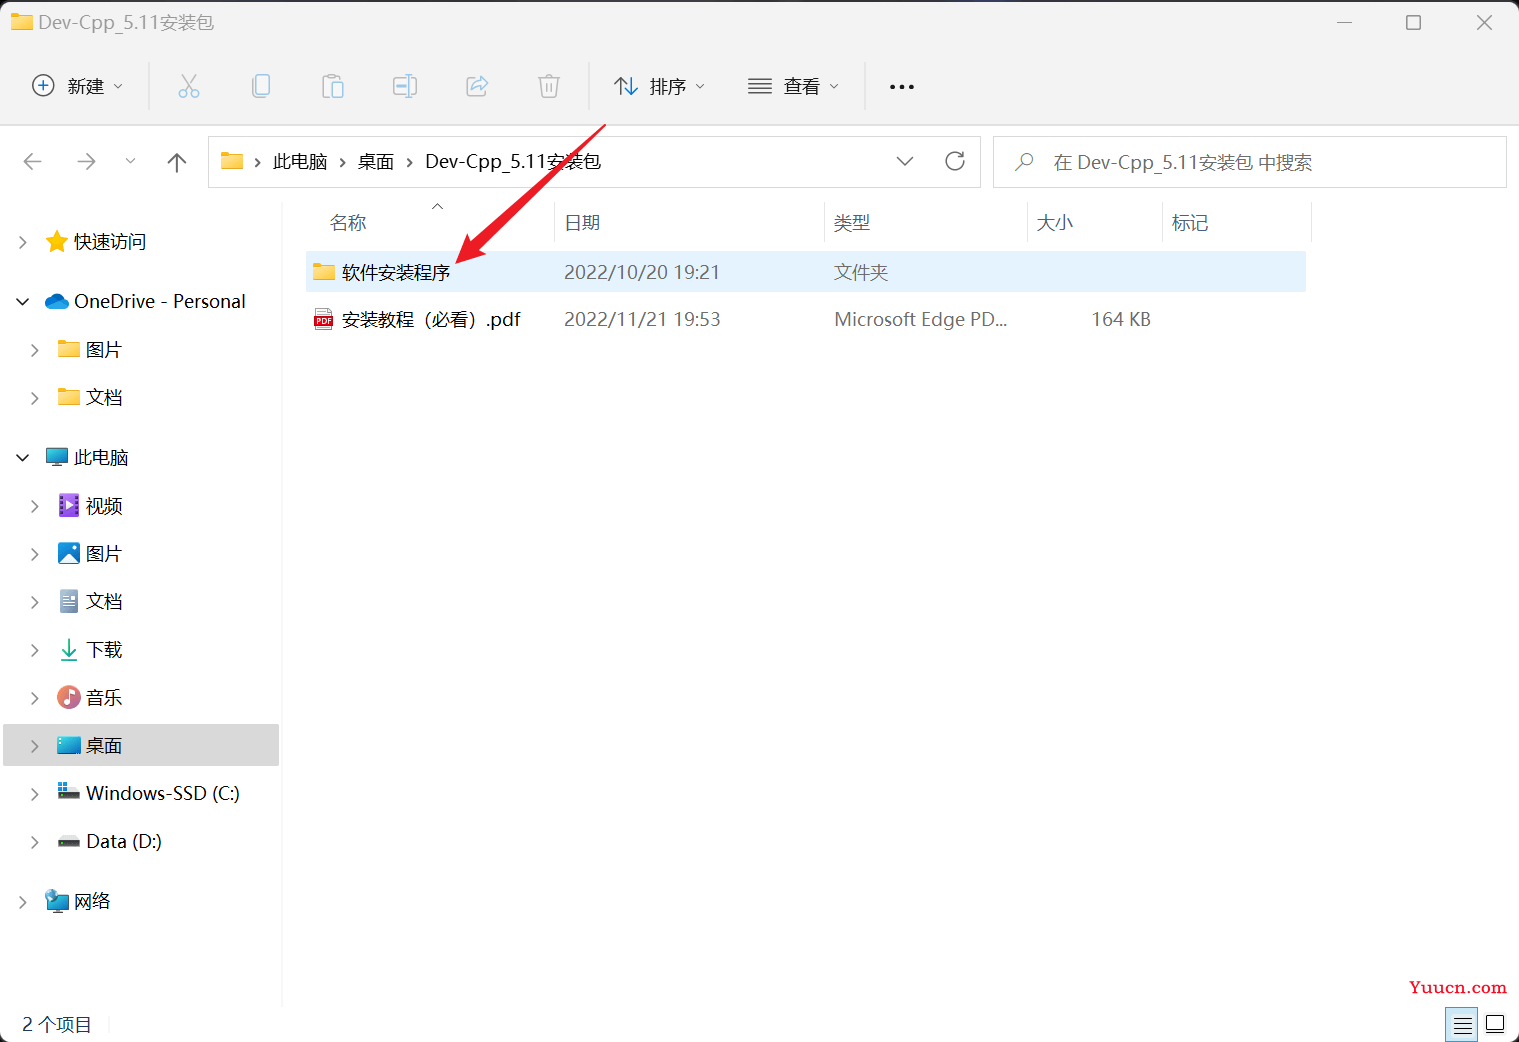Open the 新建 (New) dropdown button
Screen dimensions: 1519x1042
78,86
